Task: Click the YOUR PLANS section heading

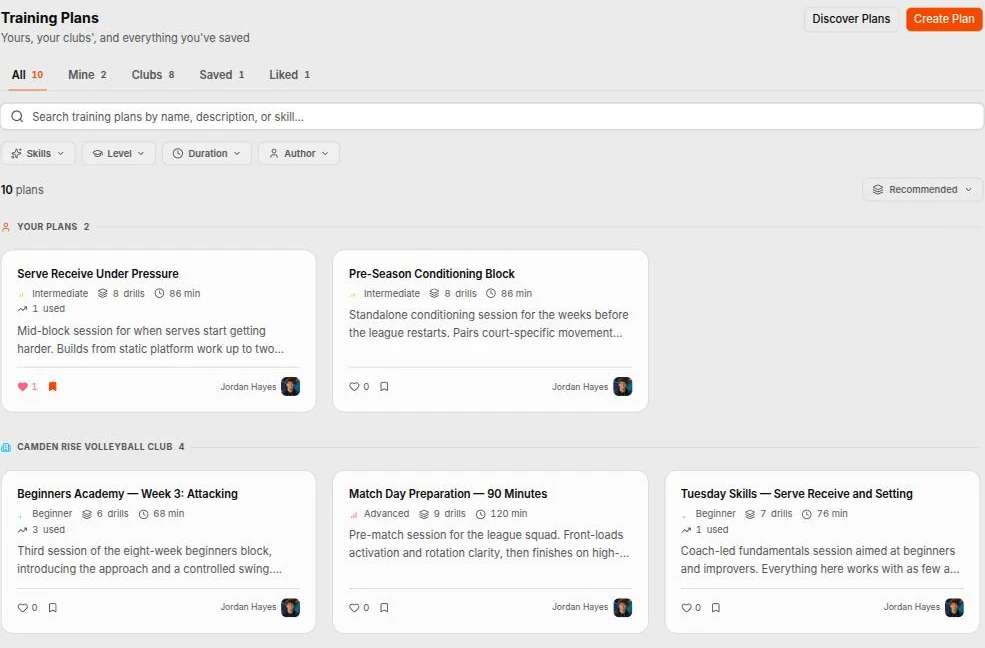Action: coord(47,227)
